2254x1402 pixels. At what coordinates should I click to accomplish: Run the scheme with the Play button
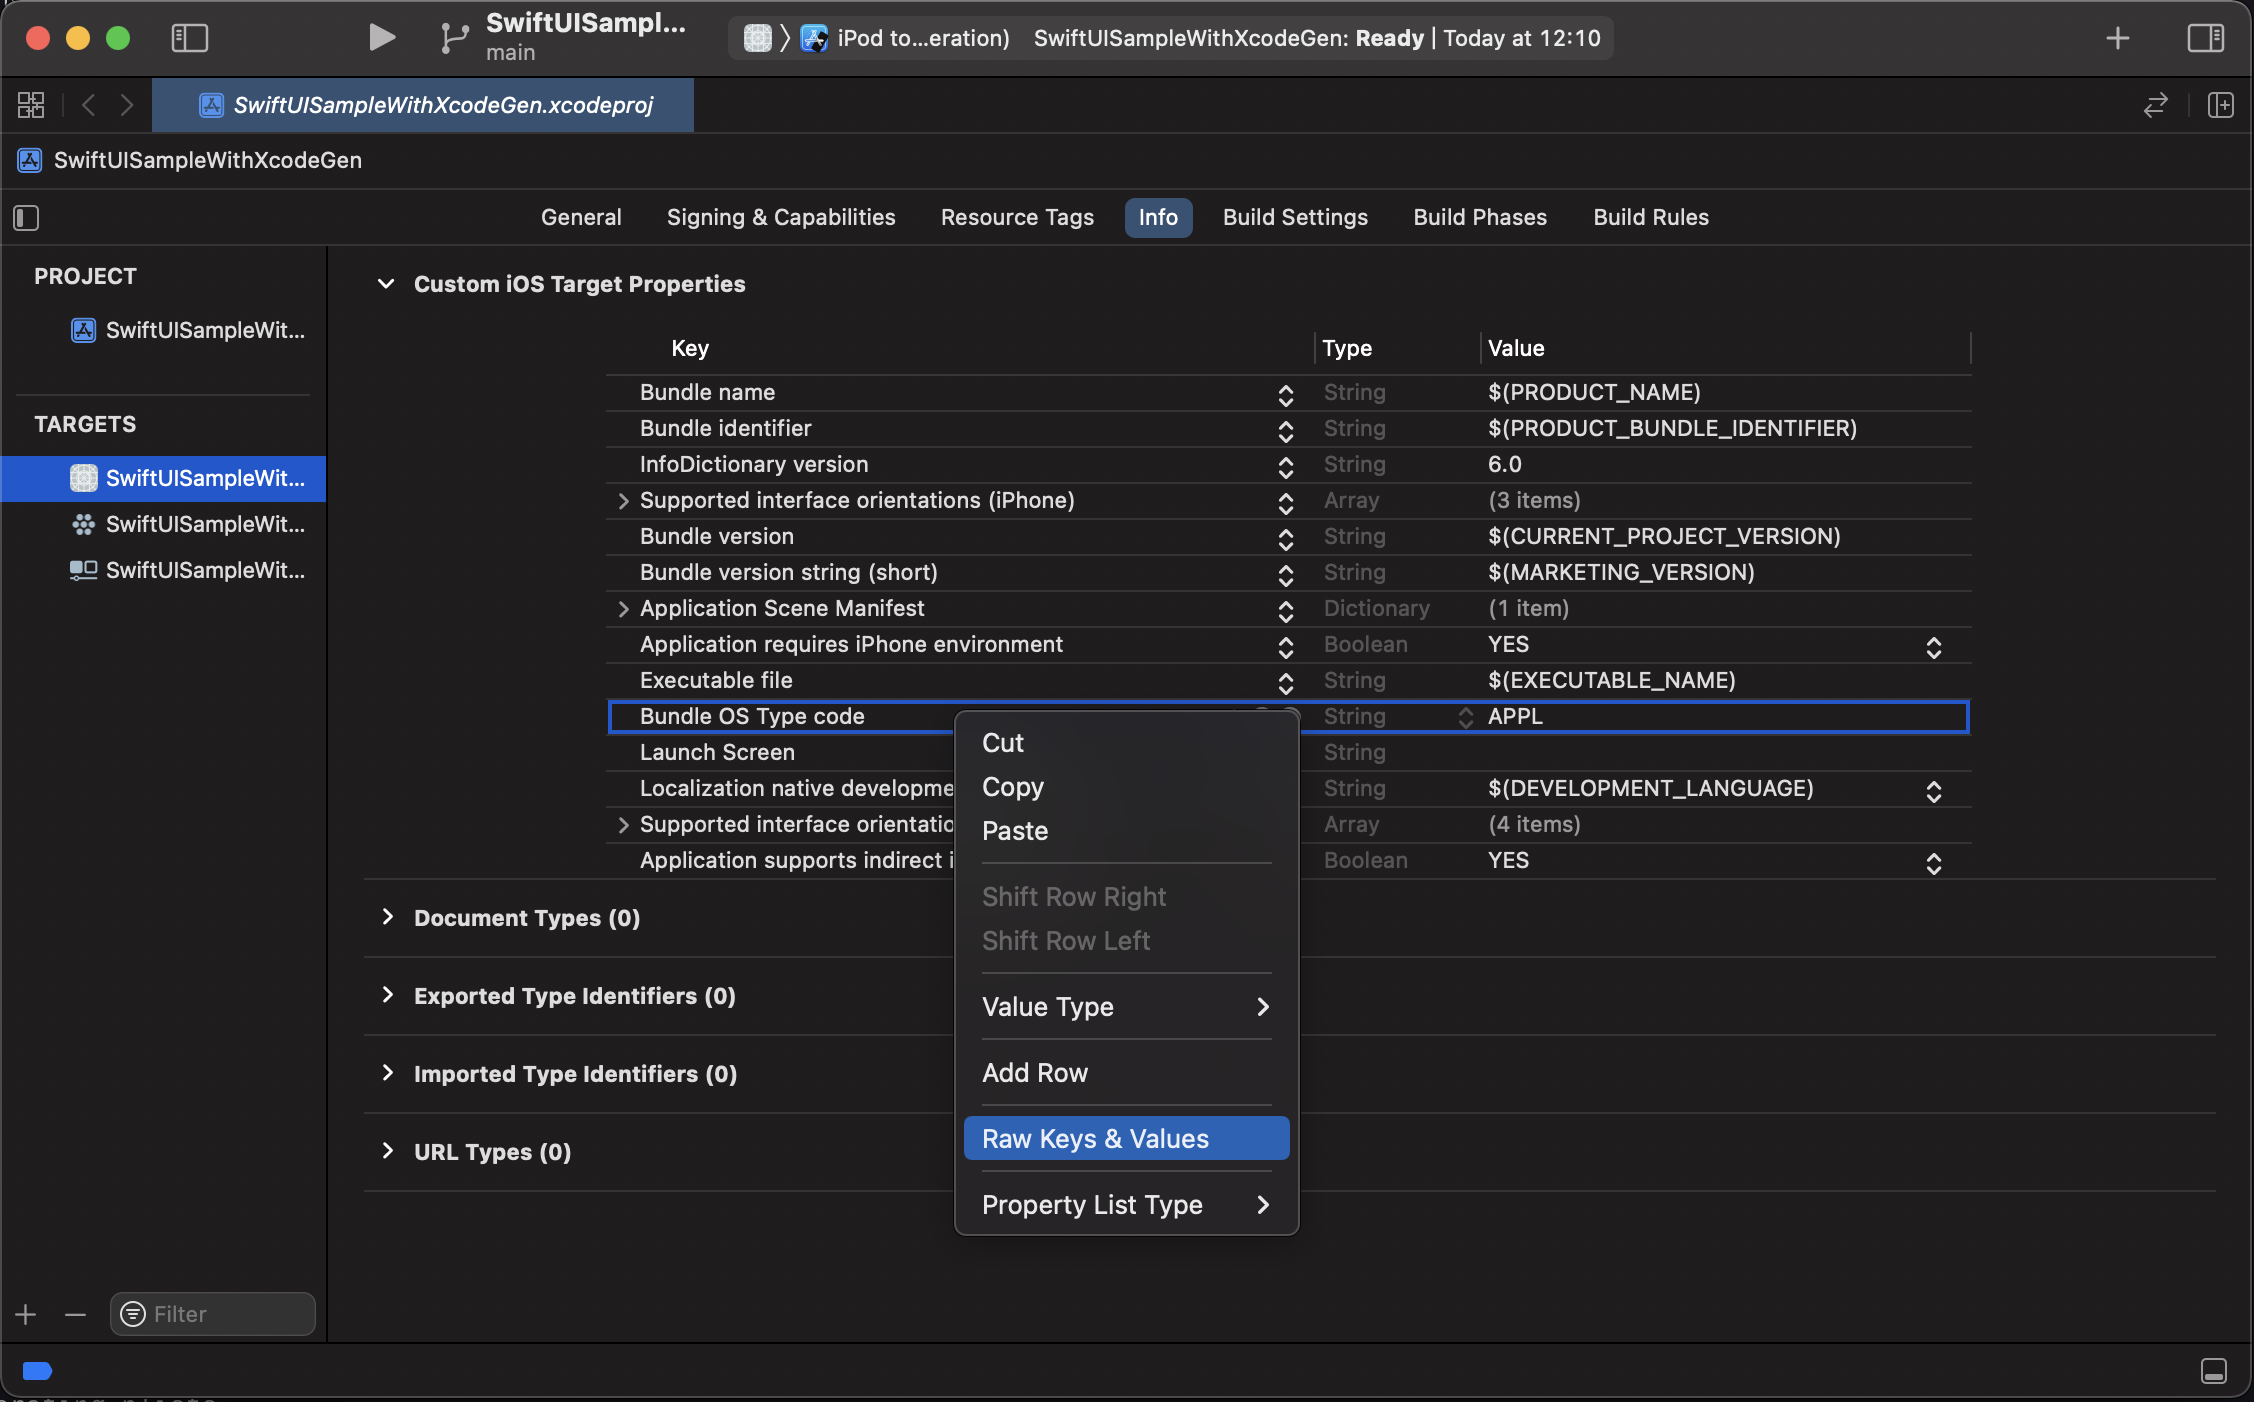tap(380, 37)
